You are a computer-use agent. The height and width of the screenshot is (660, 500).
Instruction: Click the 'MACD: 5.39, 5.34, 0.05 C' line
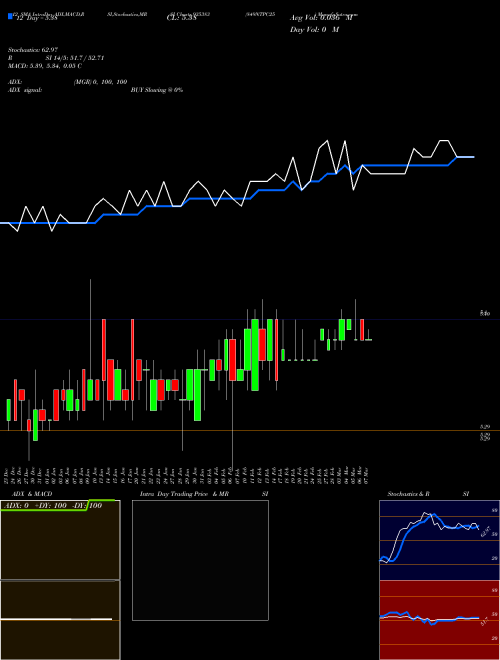[x=45, y=66]
